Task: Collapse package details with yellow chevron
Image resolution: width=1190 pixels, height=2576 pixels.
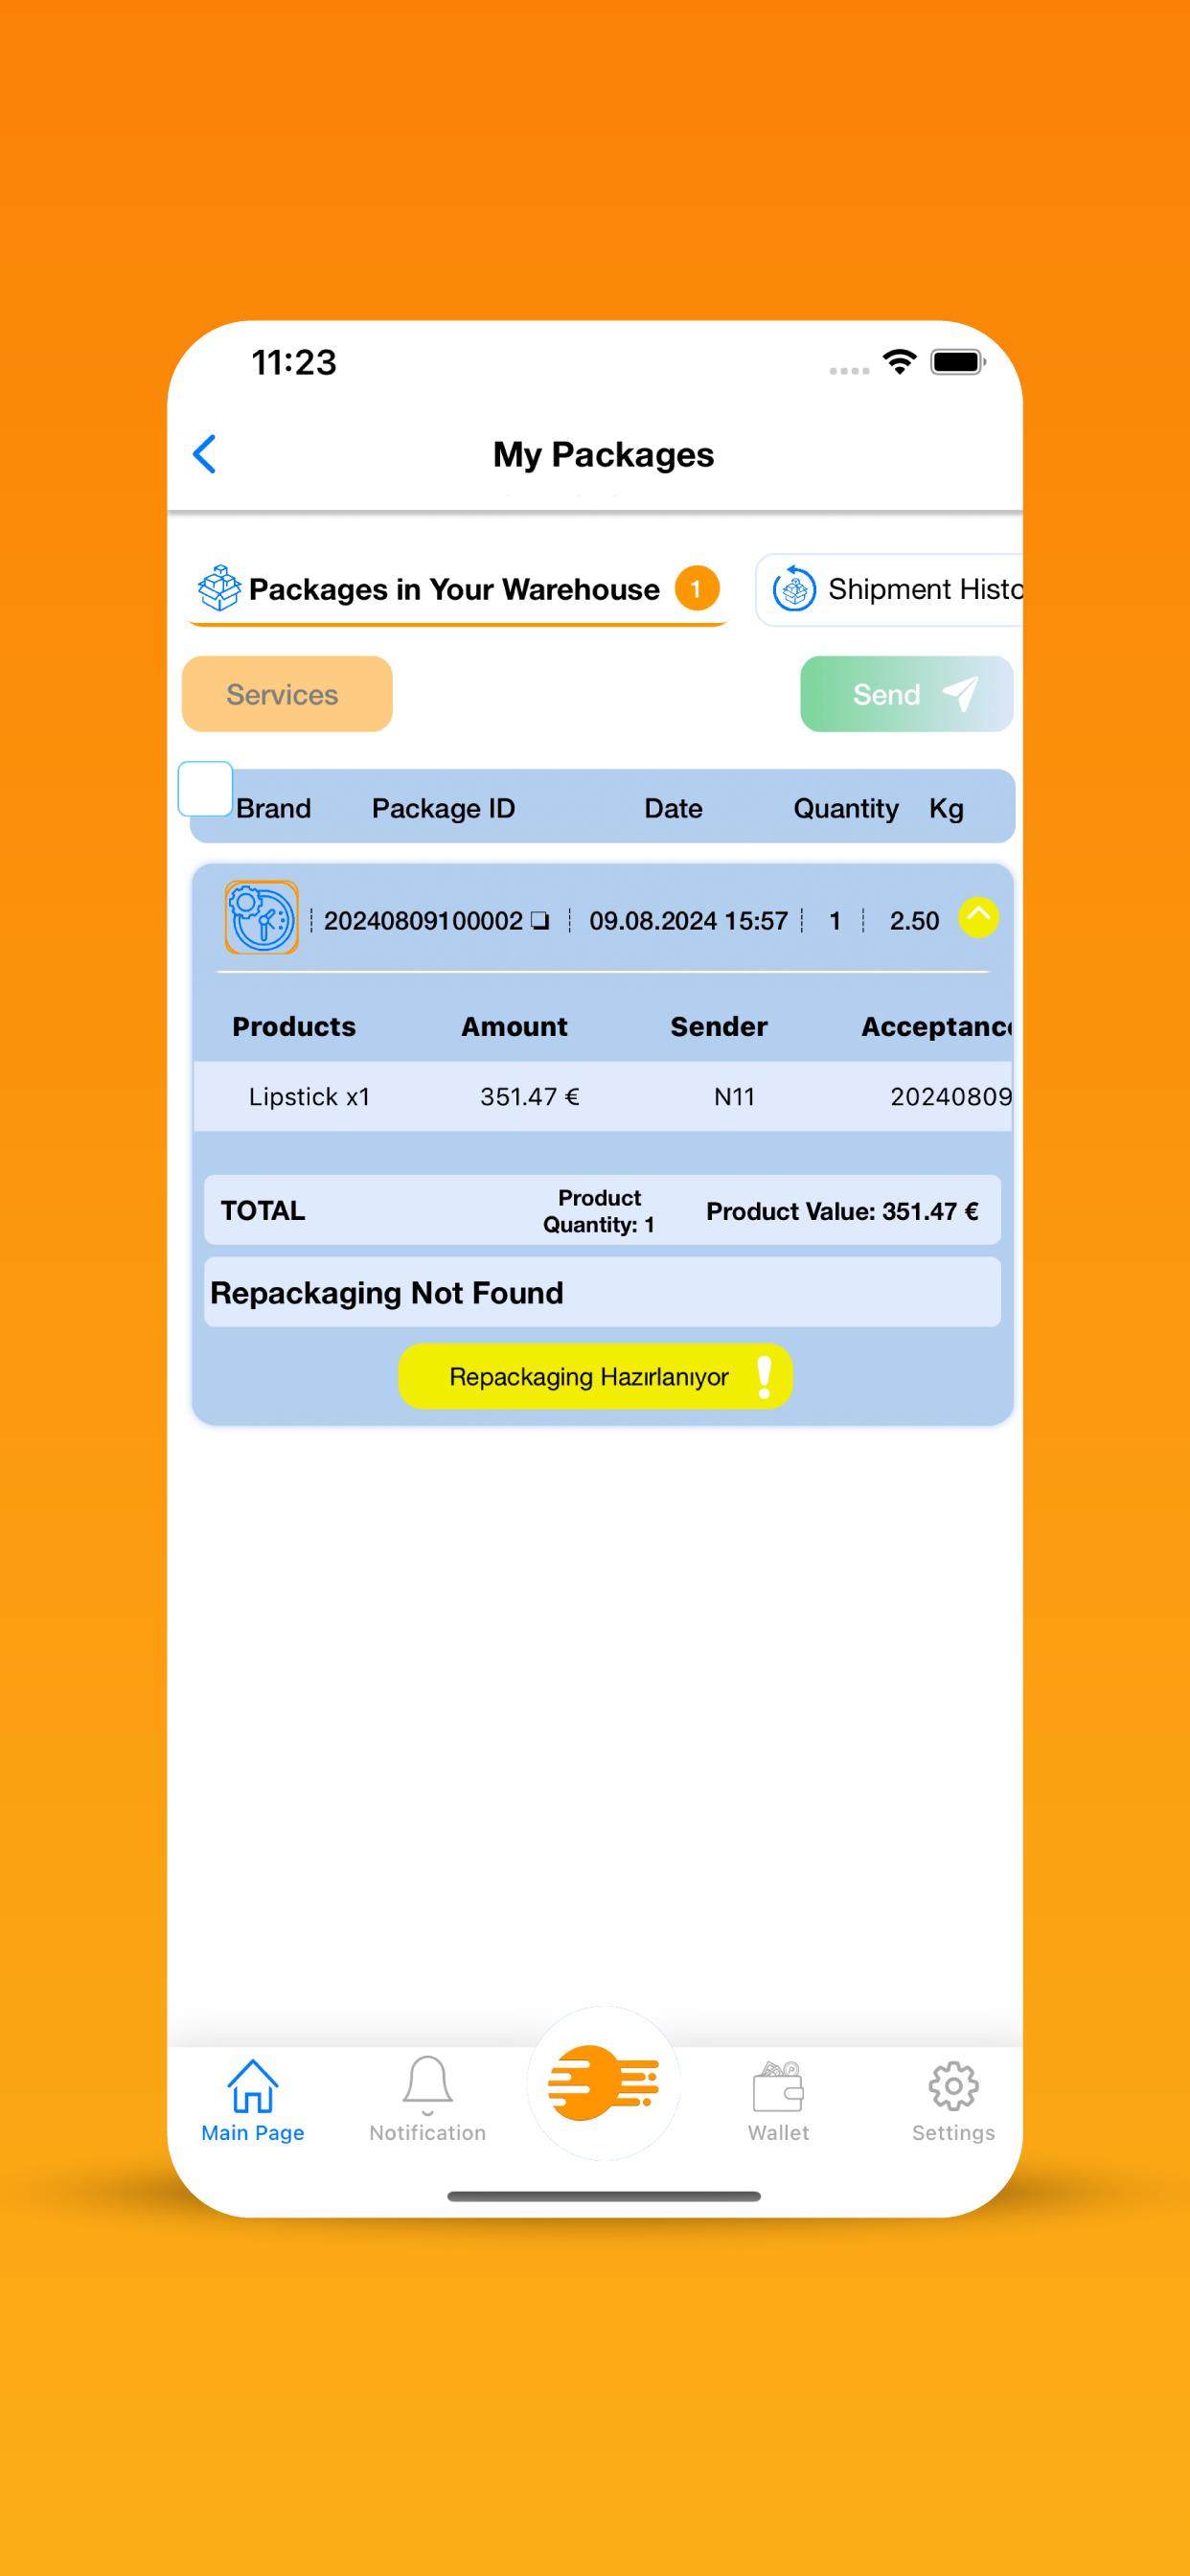Action: point(978,917)
